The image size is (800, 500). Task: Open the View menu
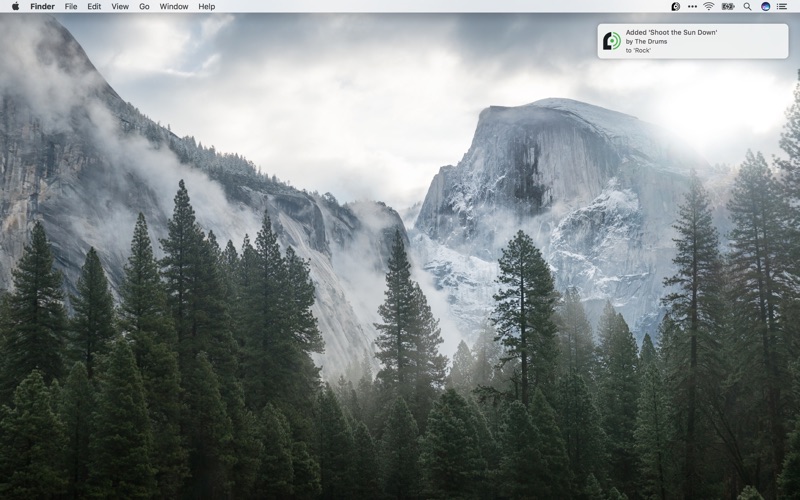pos(120,7)
